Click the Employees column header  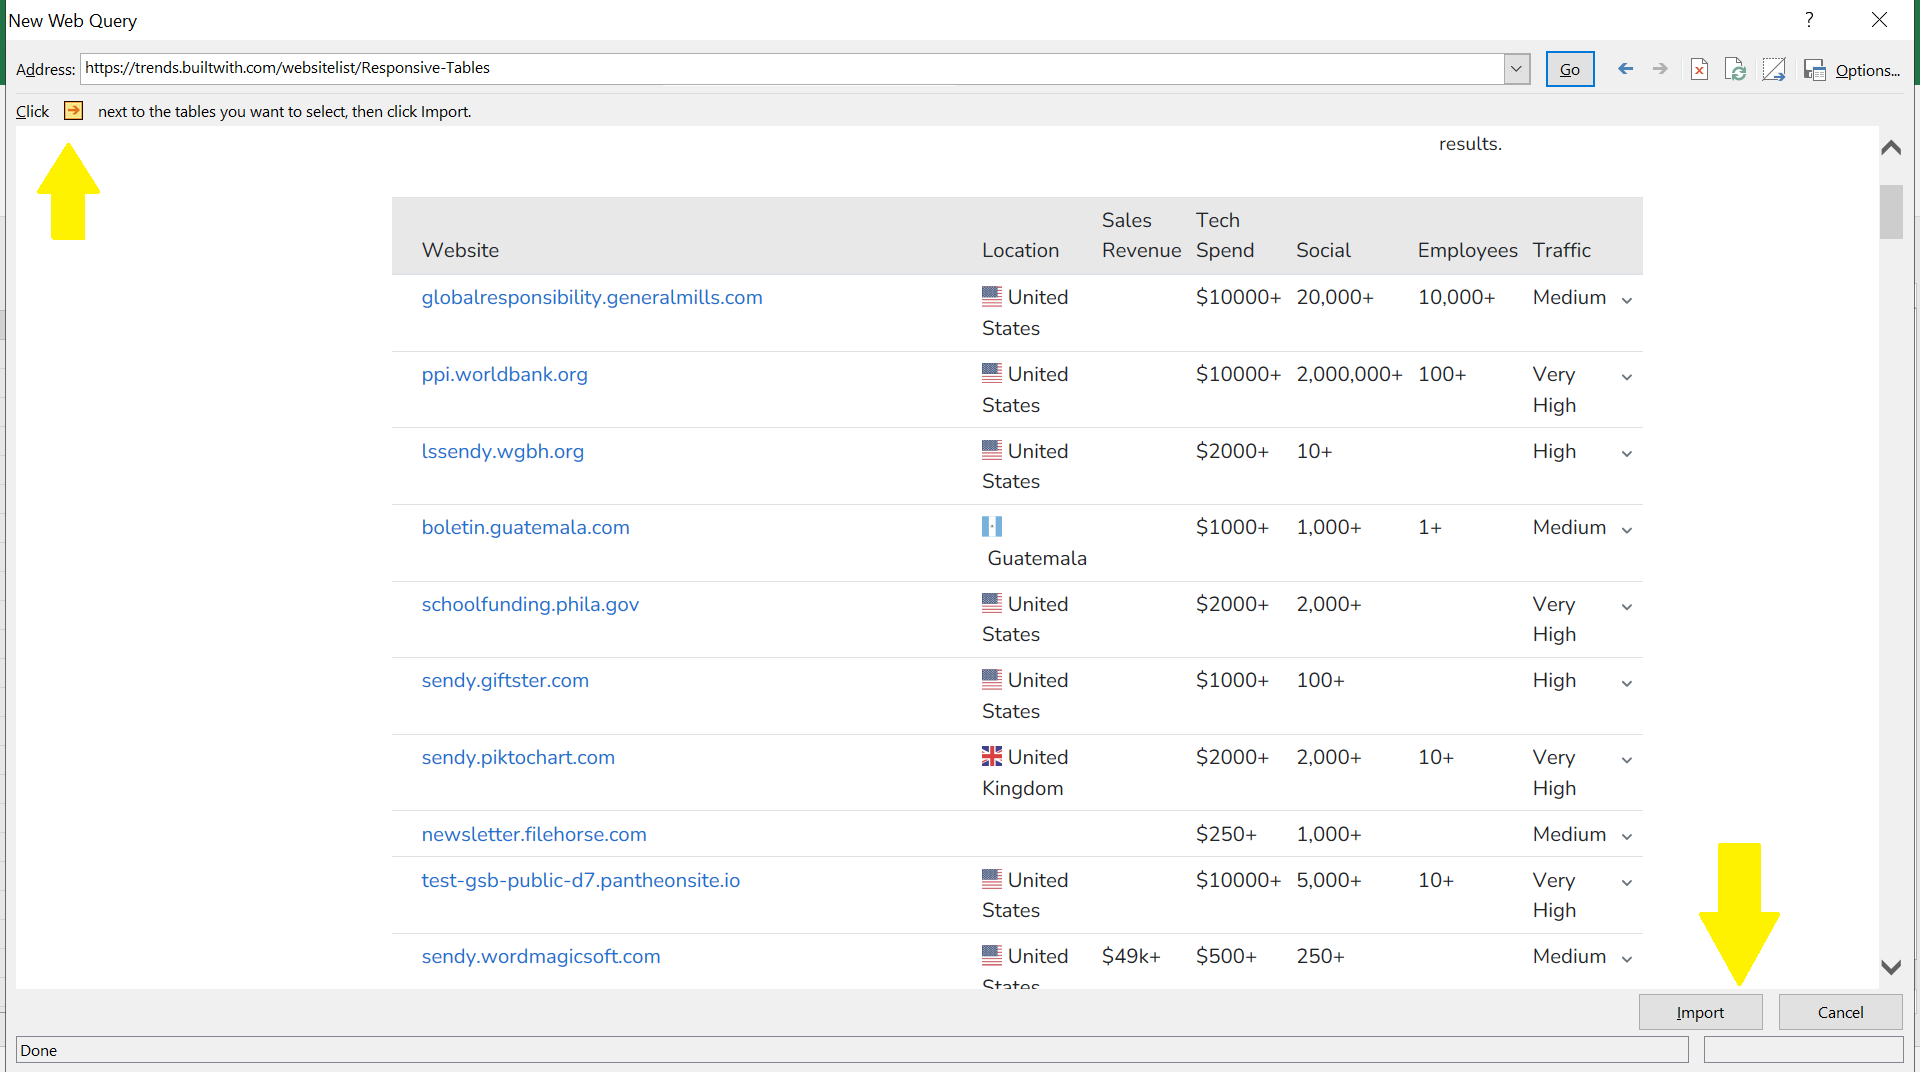coord(1467,250)
